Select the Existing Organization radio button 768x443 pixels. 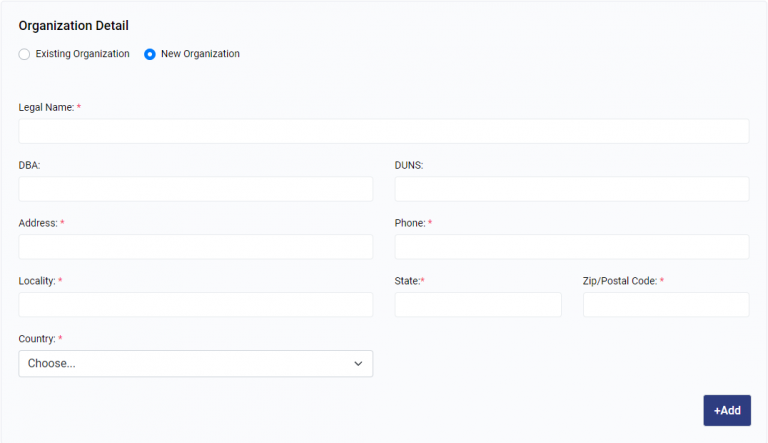click(x=25, y=54)
